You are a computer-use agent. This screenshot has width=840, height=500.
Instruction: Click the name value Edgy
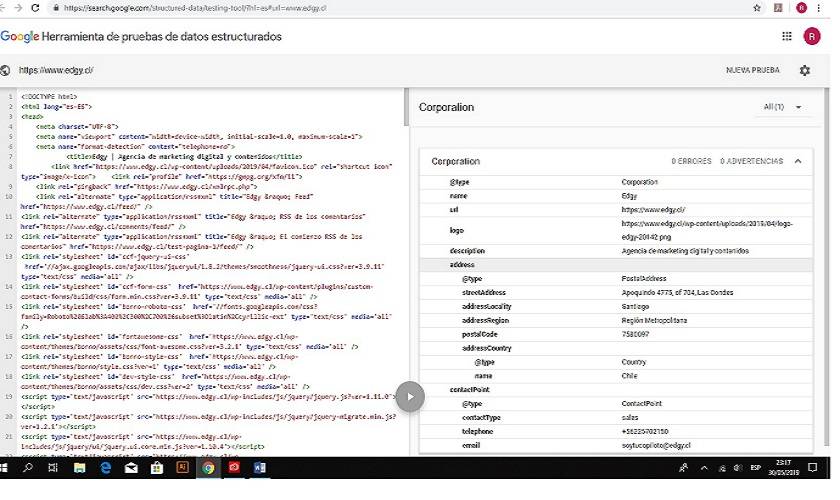pyautogui.click(x=629, y=196)
